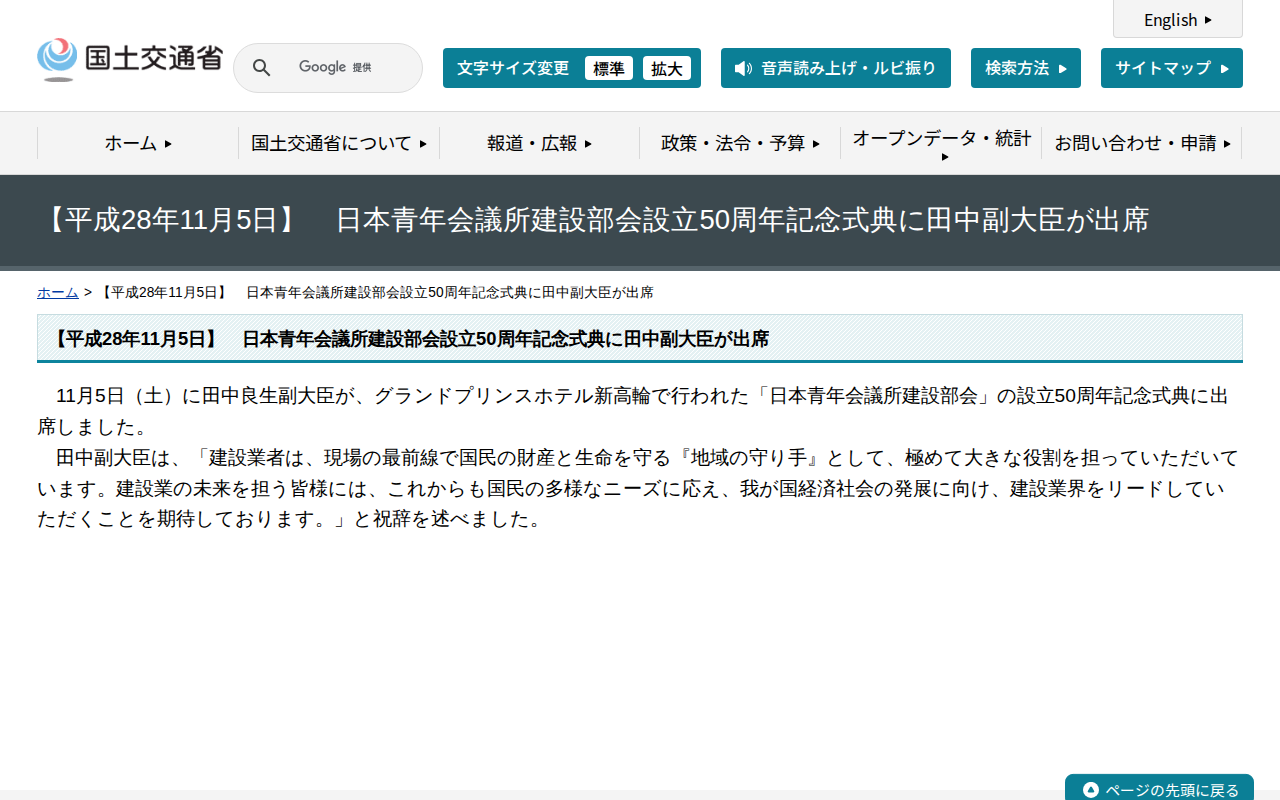Viewport: 1280px width, 800px height.
Task: Click the arrow icon next to サイトマップ
Action: coord(1226,68)
